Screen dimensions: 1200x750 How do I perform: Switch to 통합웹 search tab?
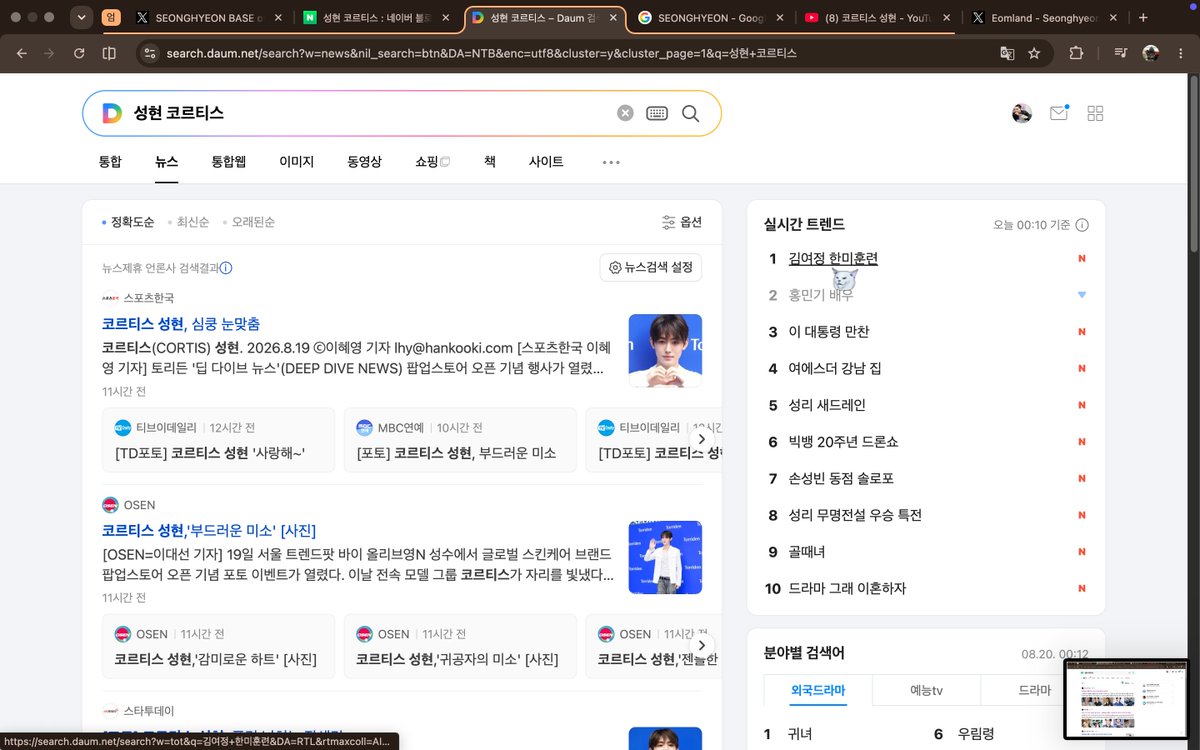tap(229, 162)
